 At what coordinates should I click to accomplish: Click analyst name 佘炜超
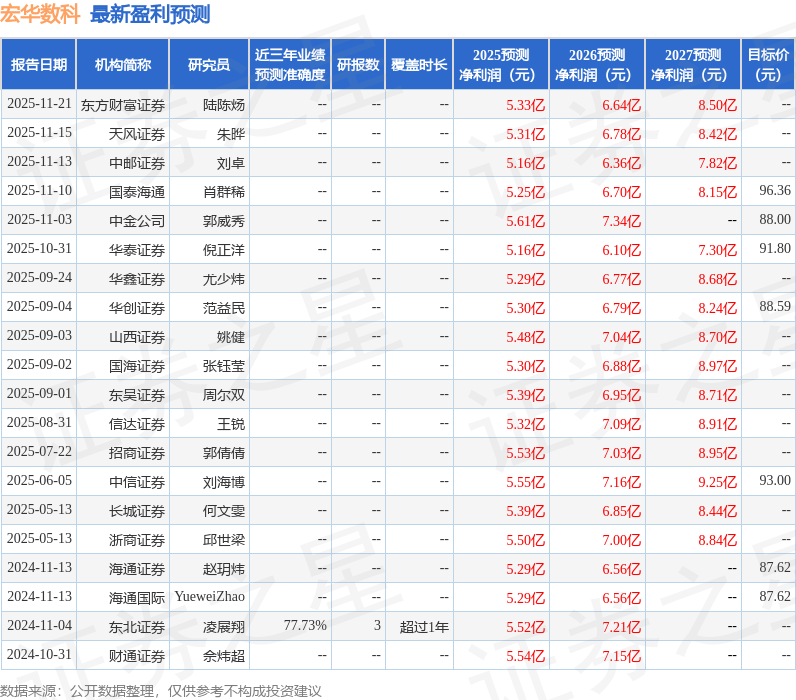click(224, 655)
